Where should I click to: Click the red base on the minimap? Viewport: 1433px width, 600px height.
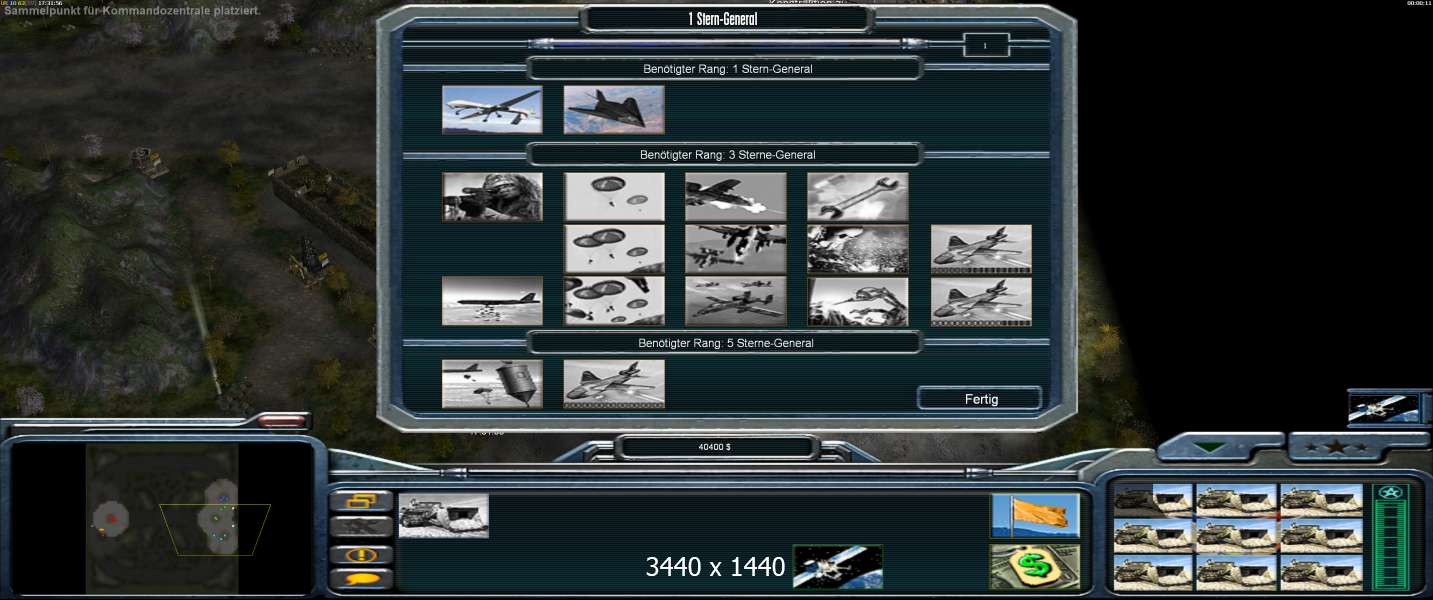pyautogui.click(x=112, y=518)
